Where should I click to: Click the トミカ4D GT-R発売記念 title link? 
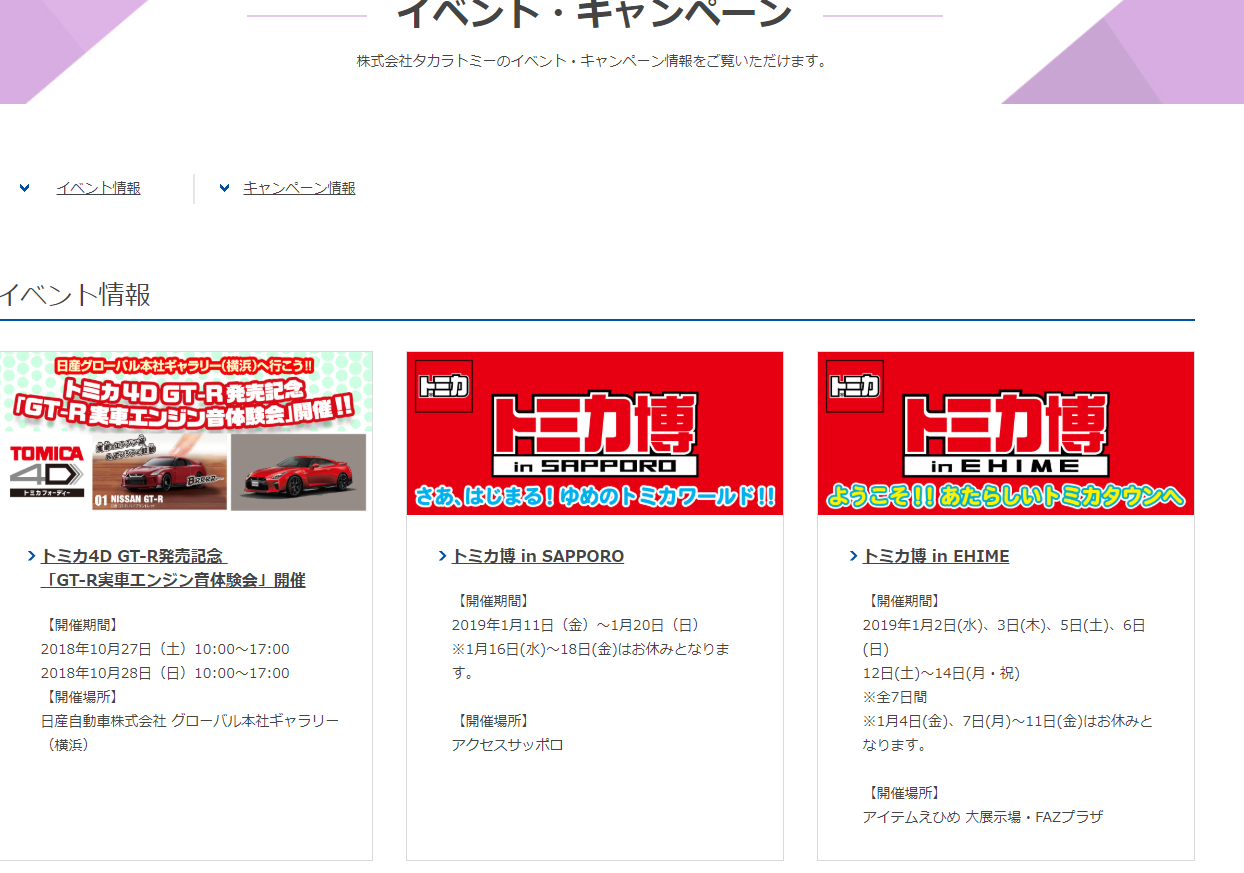[x=134, y=556]
